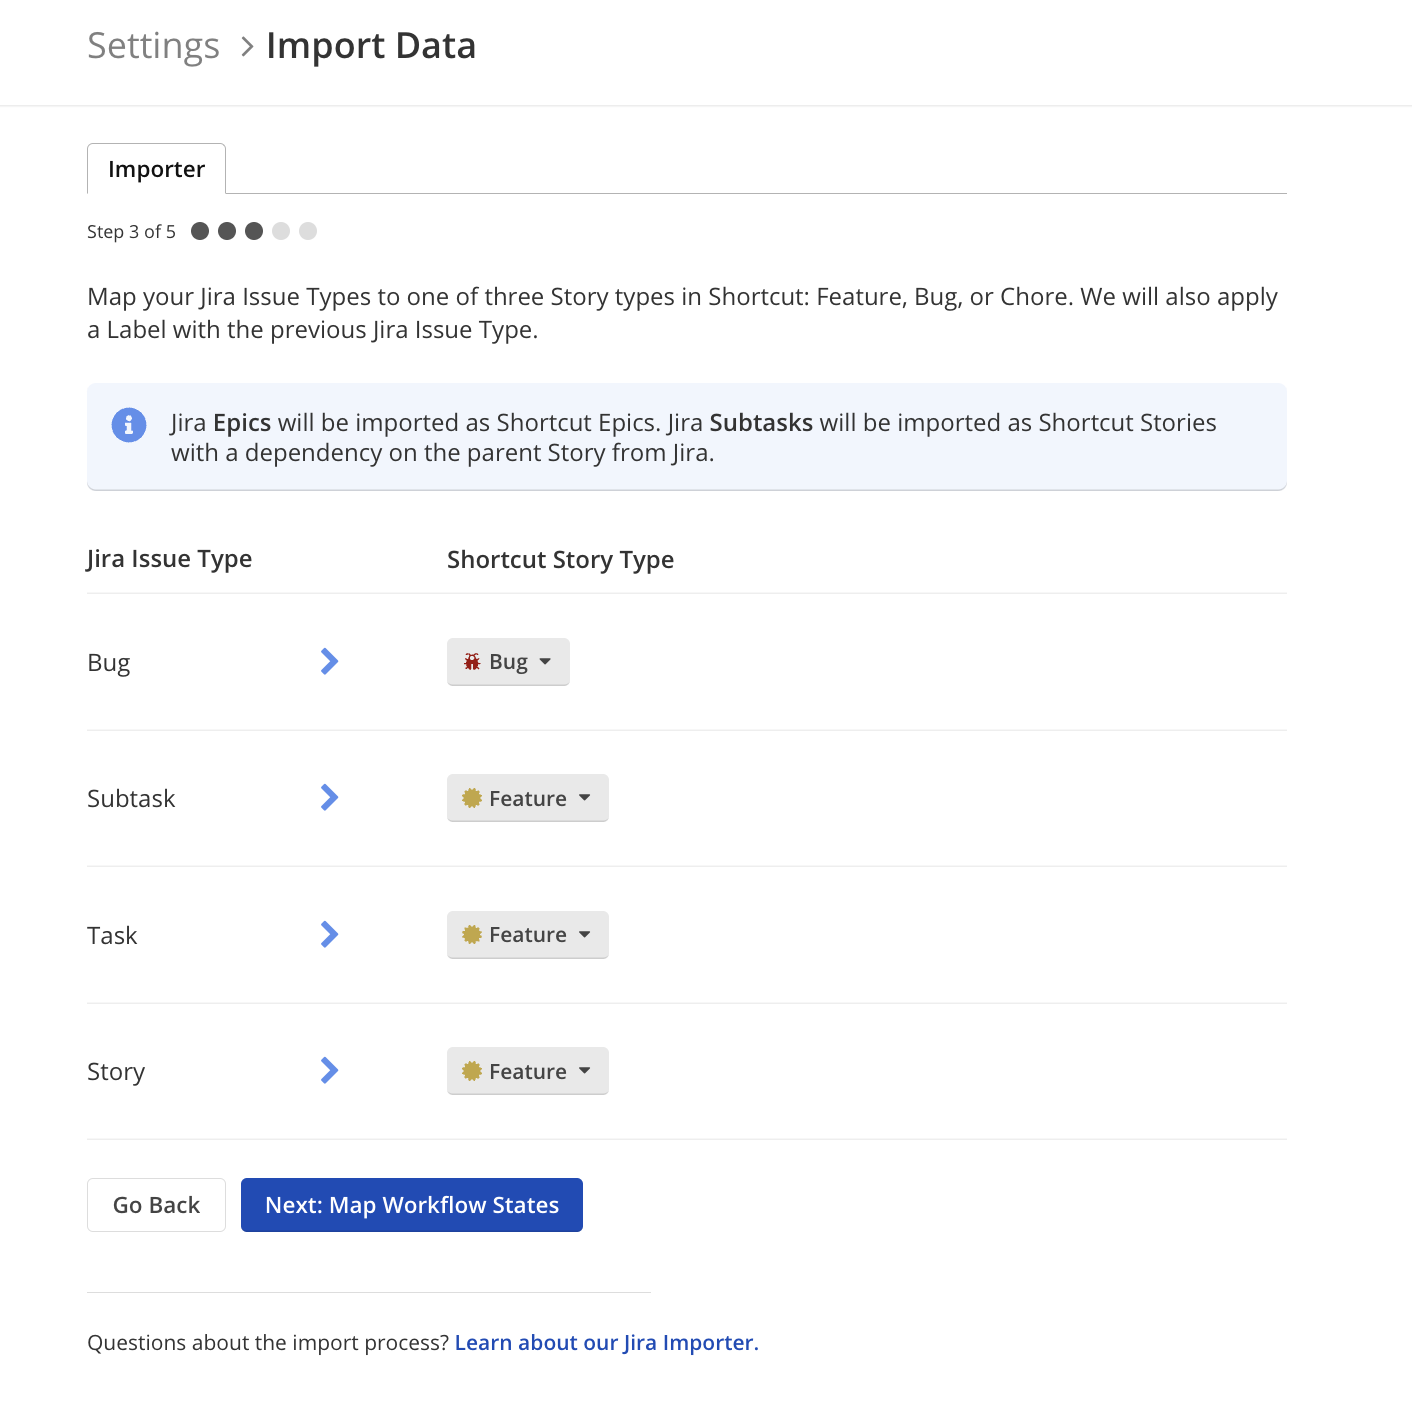The image size is (1412, 1404).
Task: Click the 'Questions about the import process?' text
Action: [268, 1342]
